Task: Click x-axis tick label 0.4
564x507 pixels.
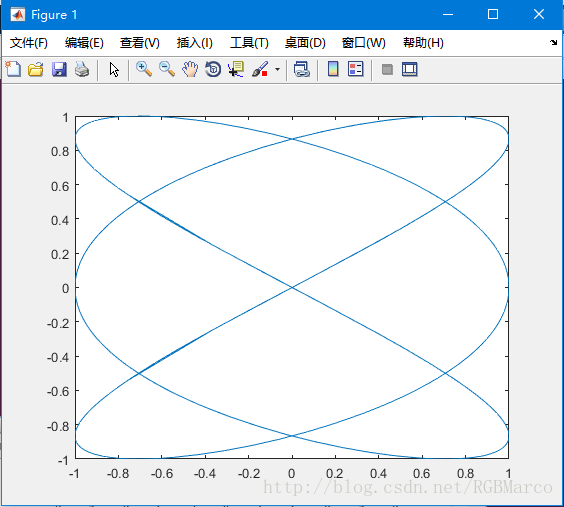Action: [378, 474]
